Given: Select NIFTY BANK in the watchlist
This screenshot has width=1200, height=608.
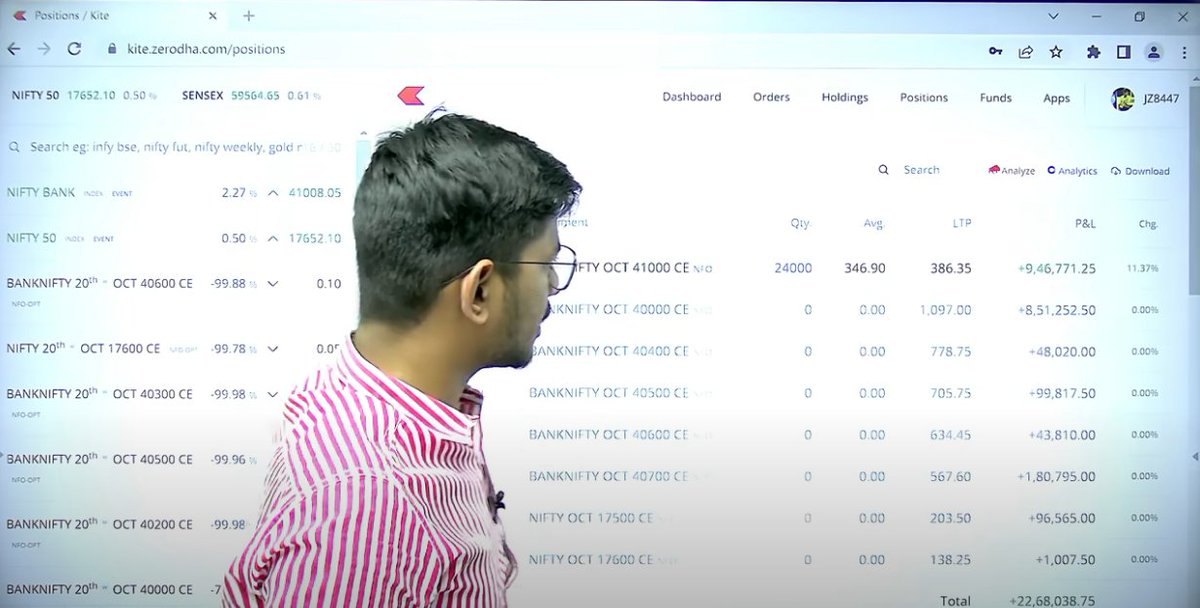Looking at the screenshot, I should [41, 192].
